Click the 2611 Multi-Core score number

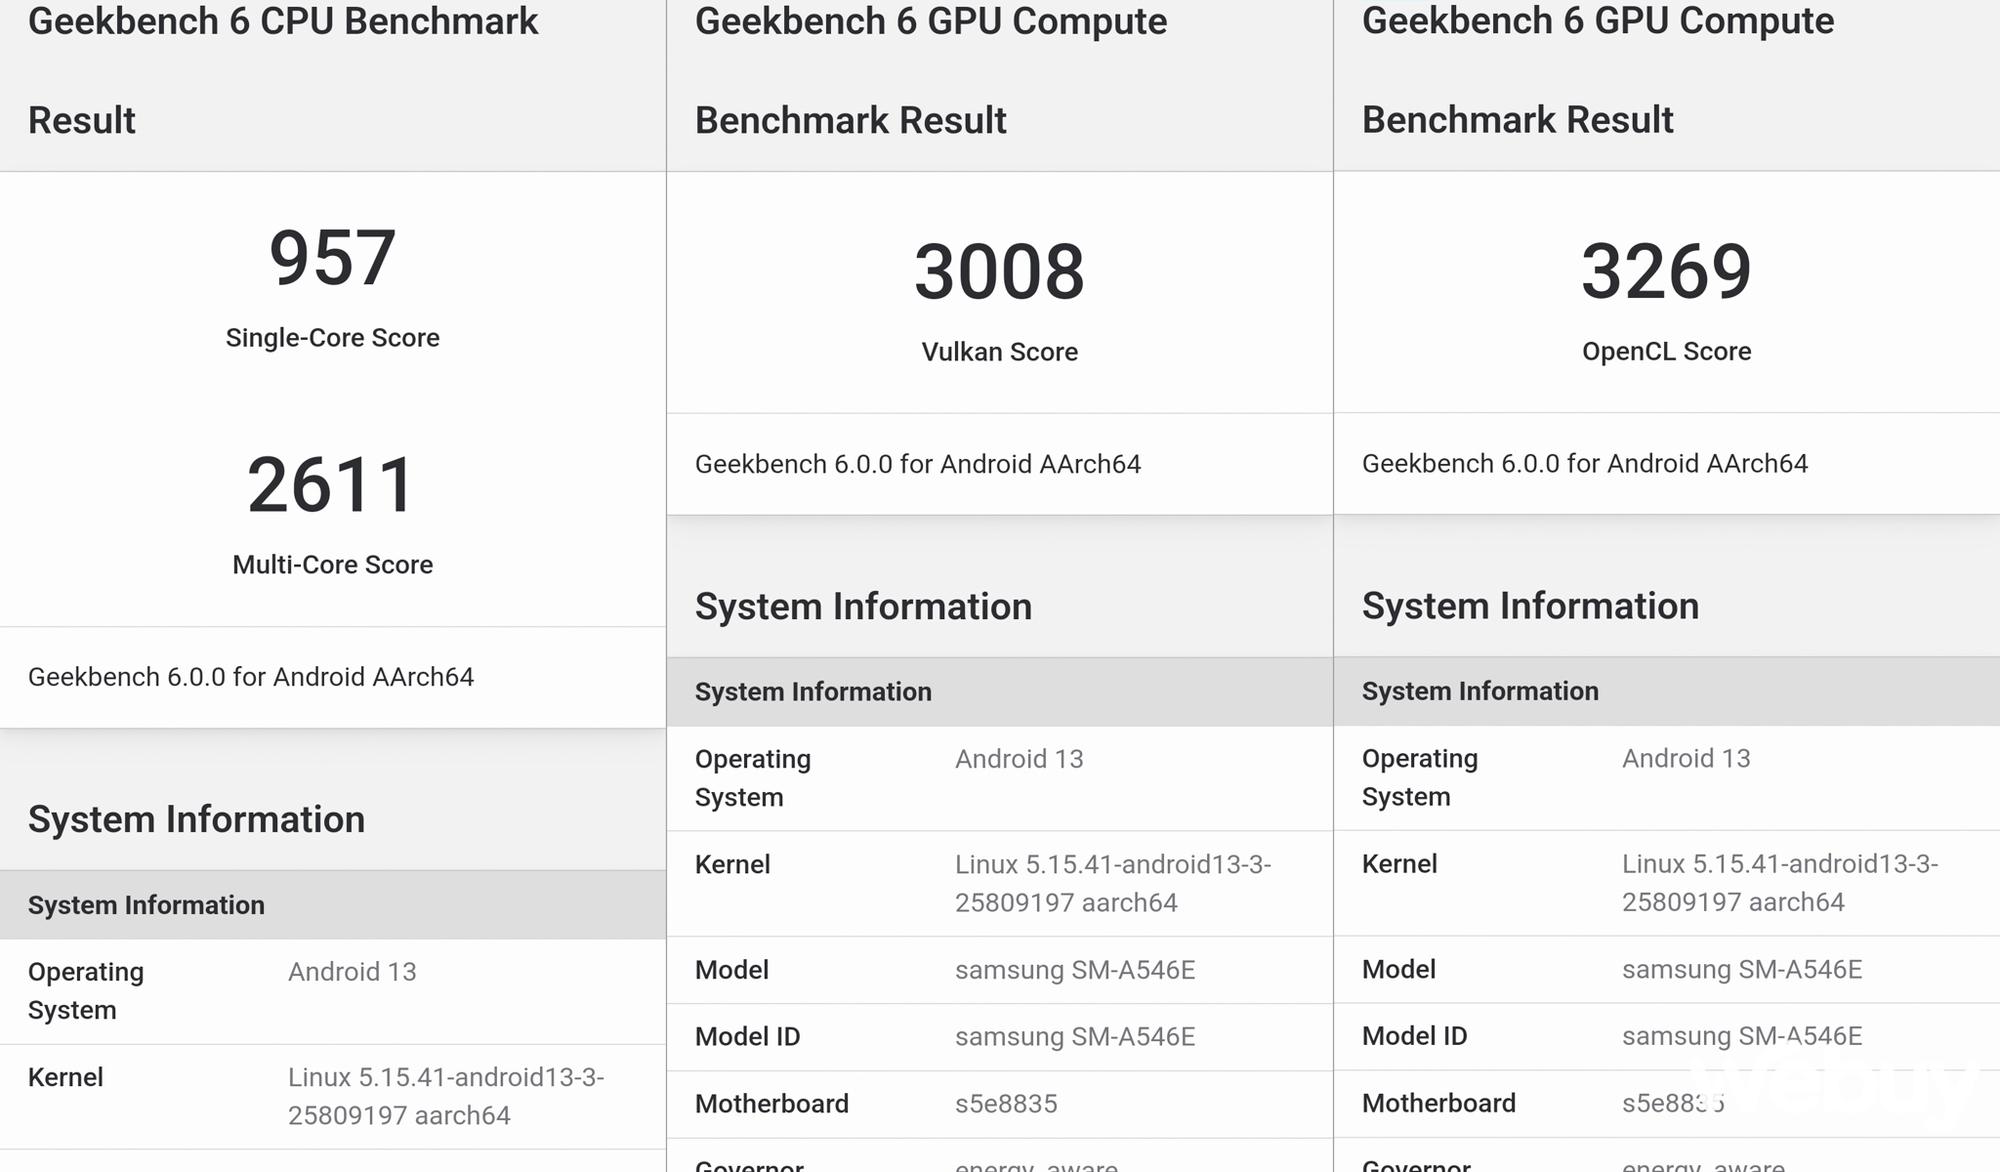pos(332,485)
